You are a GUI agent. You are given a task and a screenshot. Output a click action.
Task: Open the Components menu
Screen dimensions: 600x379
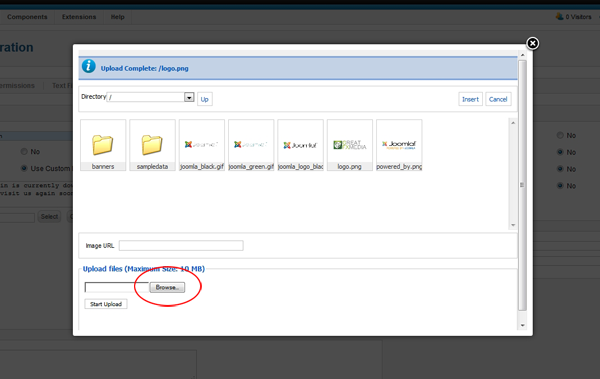tap(27, 17)
